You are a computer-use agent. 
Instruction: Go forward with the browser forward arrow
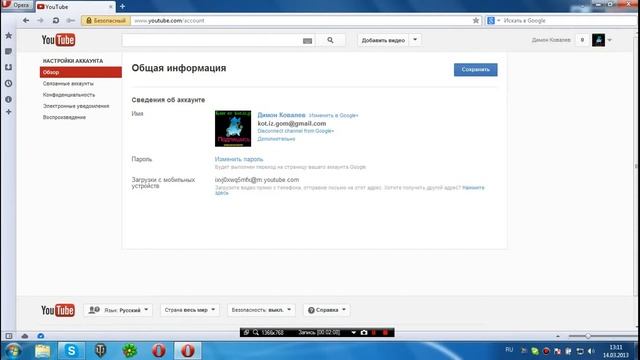point(40,20)
